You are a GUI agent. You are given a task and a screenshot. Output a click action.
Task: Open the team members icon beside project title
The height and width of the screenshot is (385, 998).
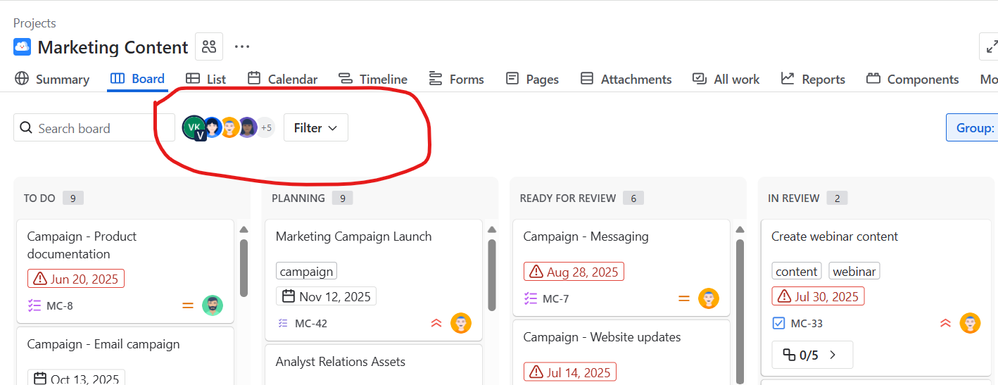pyautogui.click(x=209, y=46)
